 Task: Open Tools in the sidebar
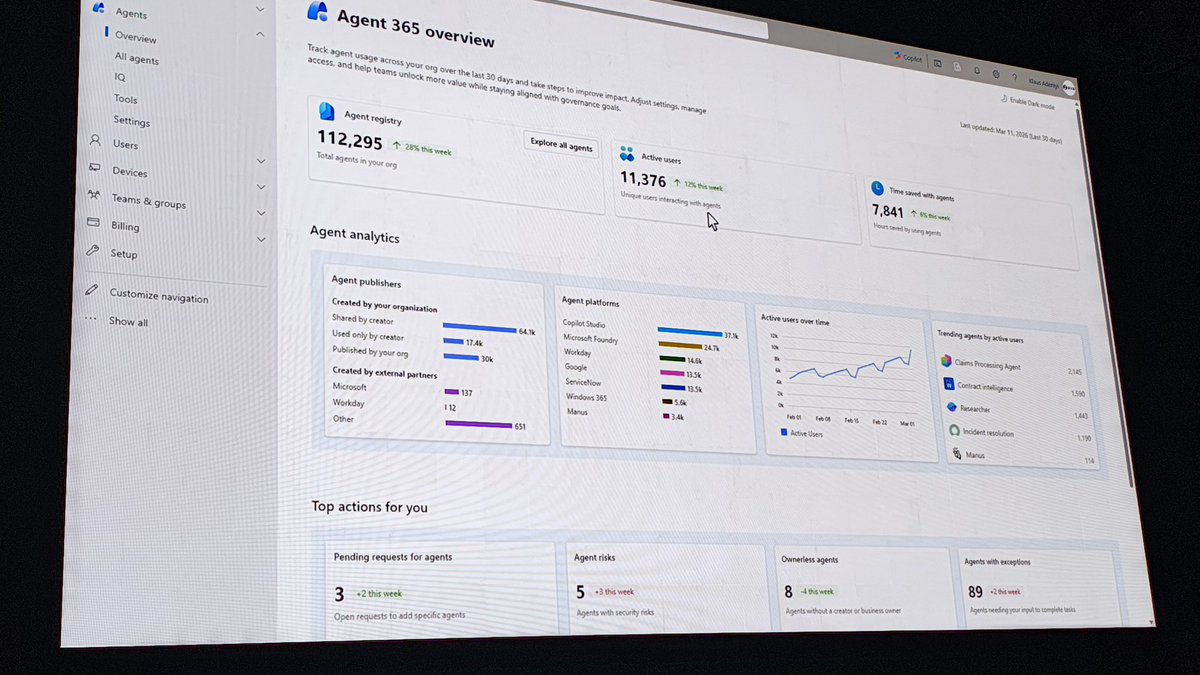click(x=126, y=99)
